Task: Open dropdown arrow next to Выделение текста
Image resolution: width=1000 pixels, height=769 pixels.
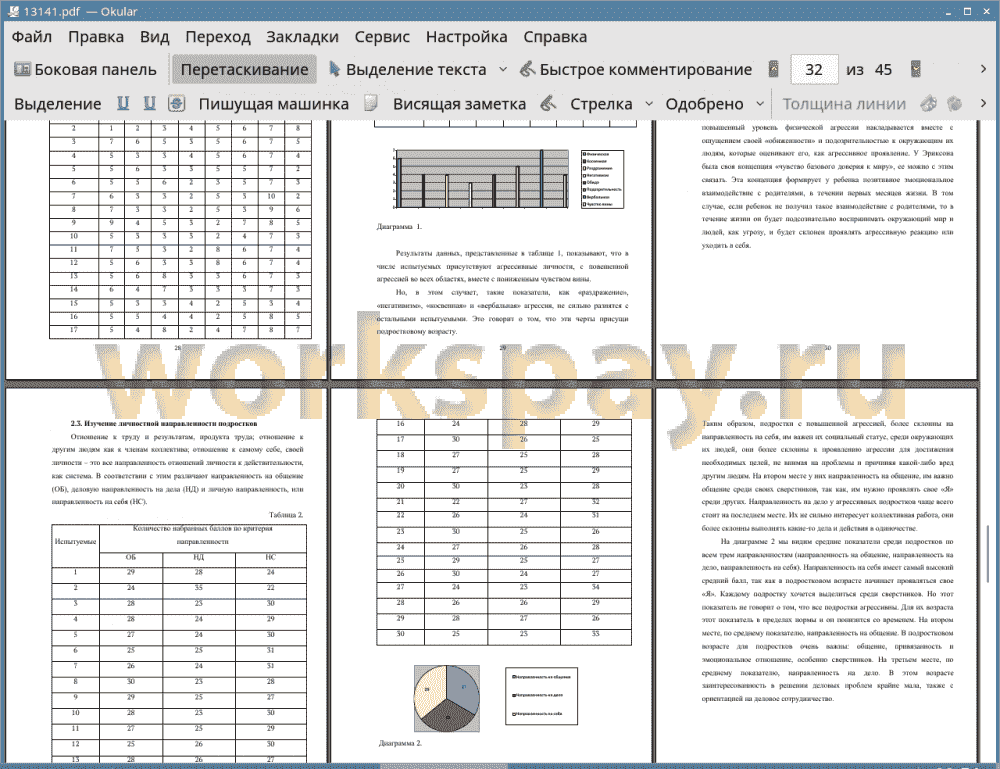Action: click(x=503, y=70)
